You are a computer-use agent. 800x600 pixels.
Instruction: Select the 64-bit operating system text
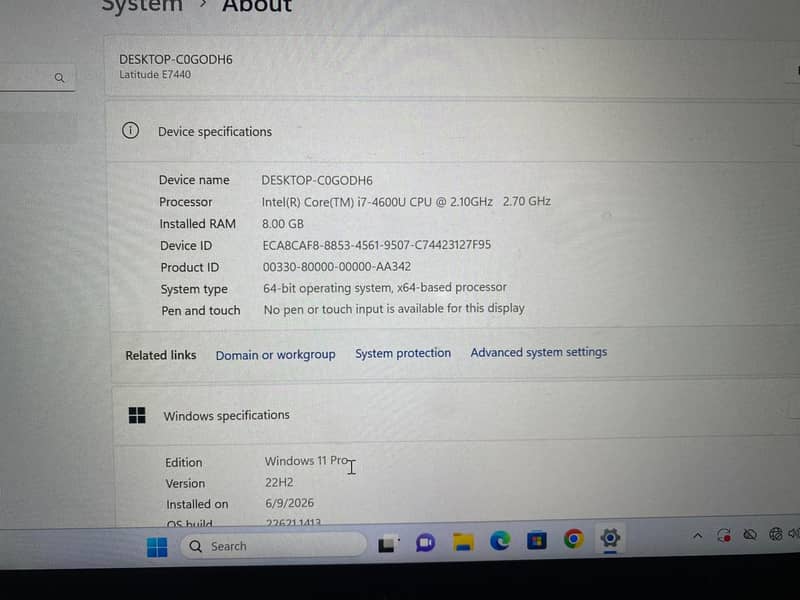click(385, 288)
